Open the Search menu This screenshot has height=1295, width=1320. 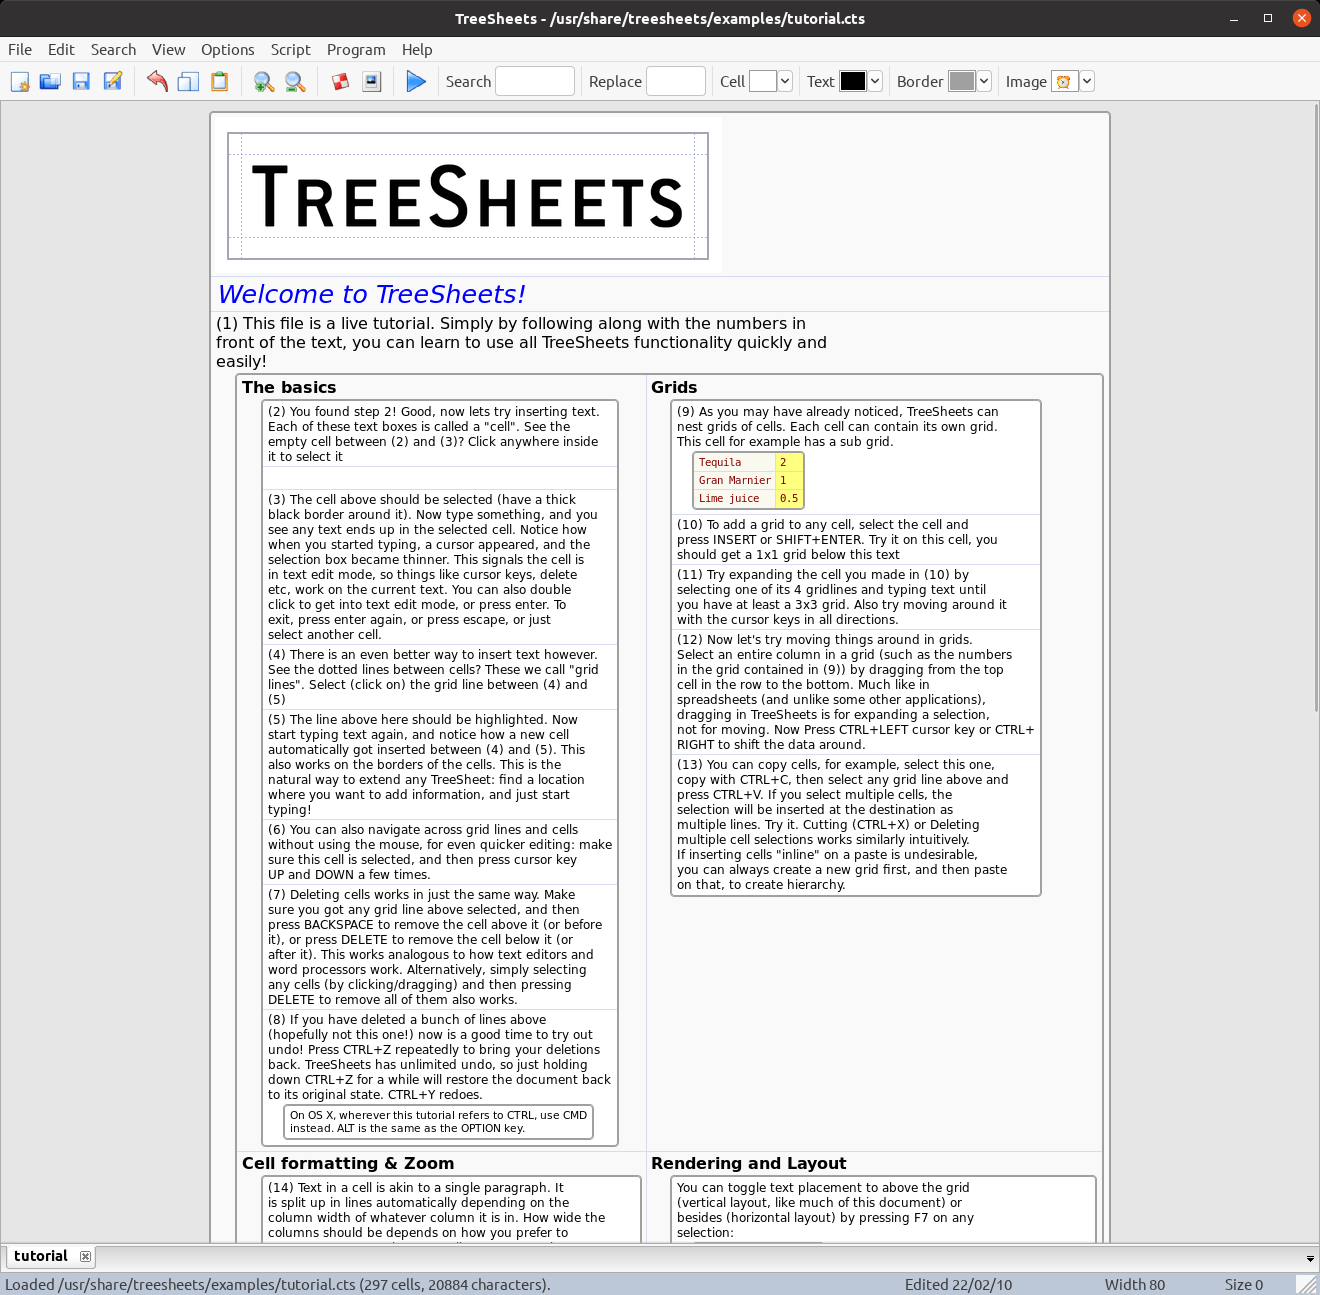point(113,49)
